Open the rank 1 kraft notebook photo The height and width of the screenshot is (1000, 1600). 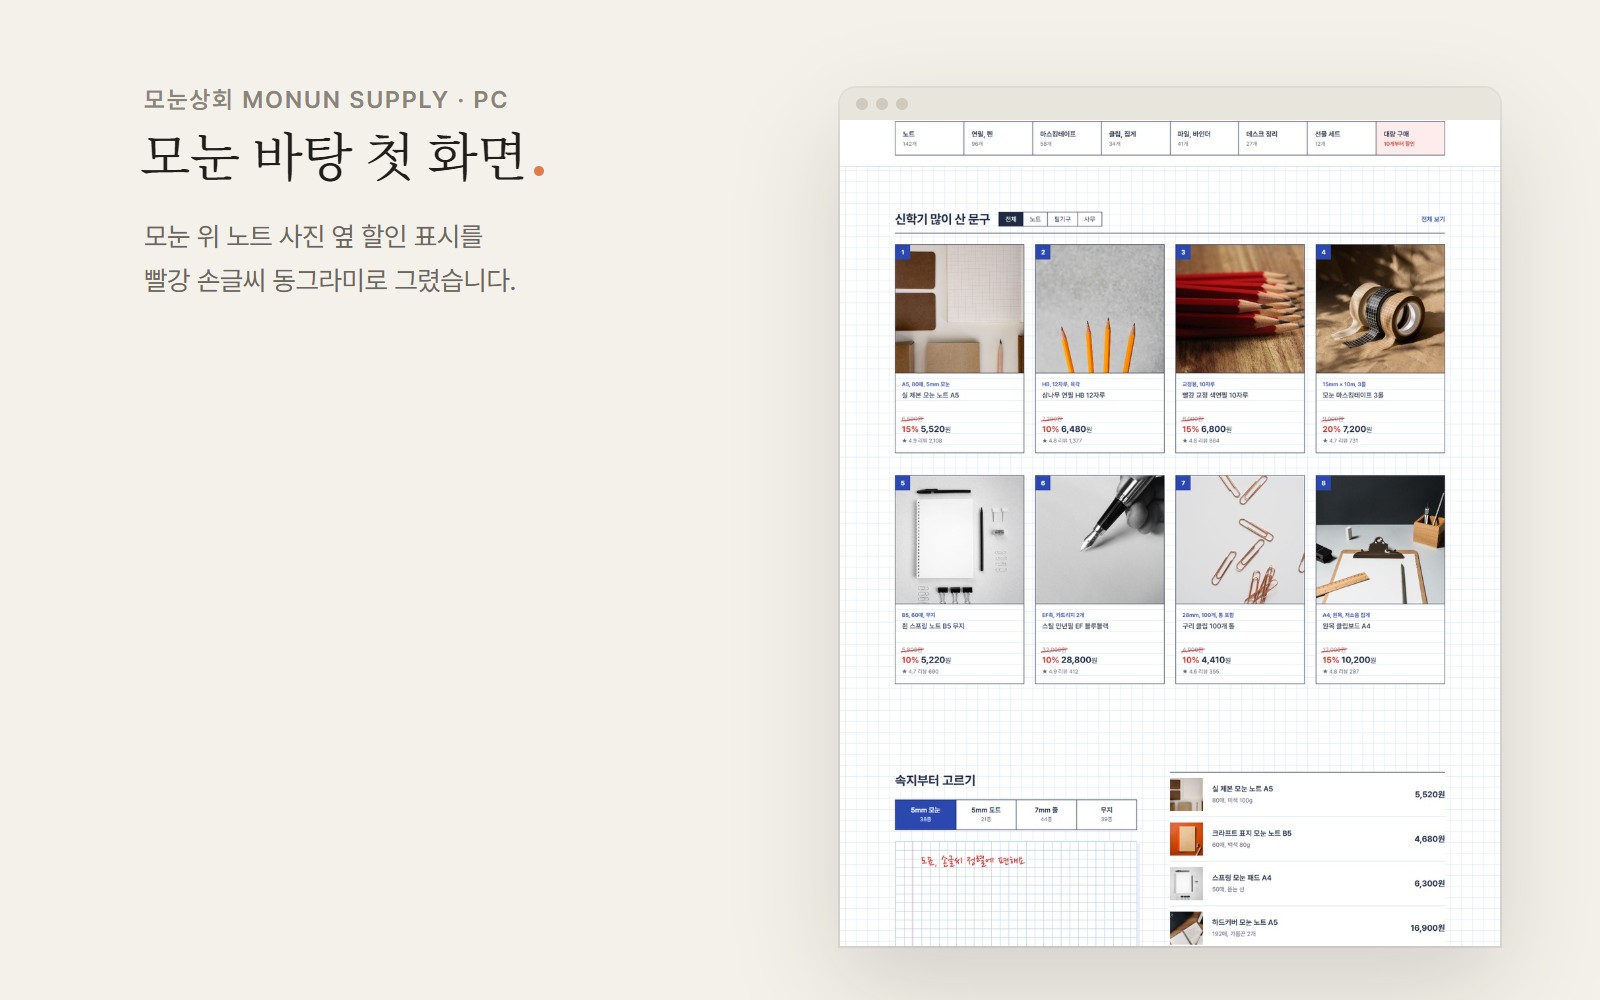(x=959, y=309)
